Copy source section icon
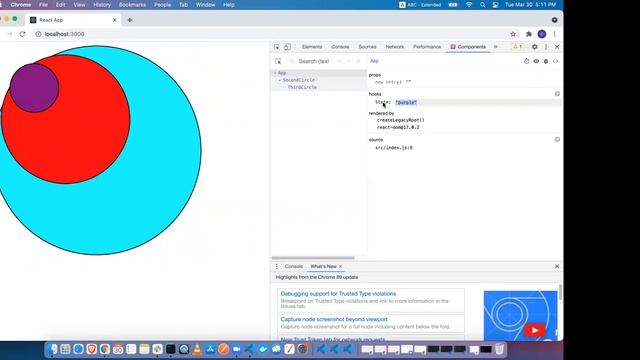 (x=557, y=140)
